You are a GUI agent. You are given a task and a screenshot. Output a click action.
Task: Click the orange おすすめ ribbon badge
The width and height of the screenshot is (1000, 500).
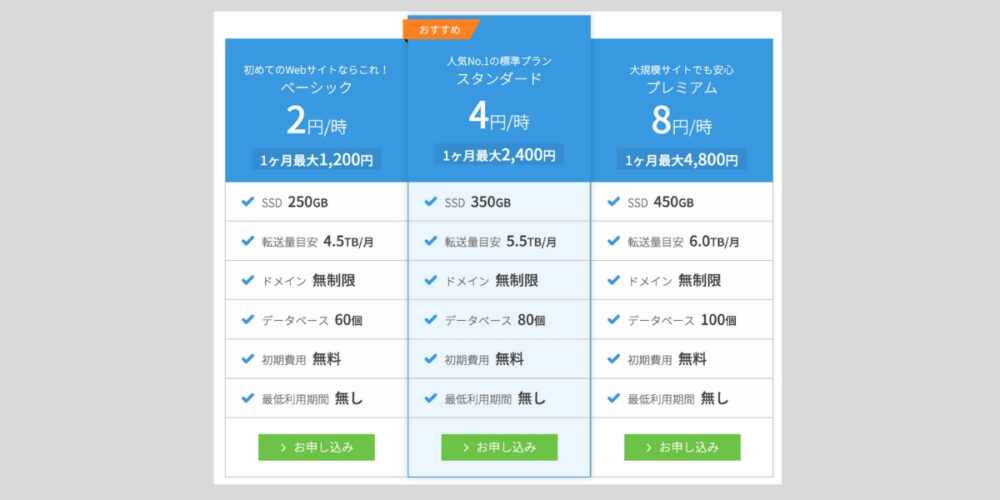[441, 29]
